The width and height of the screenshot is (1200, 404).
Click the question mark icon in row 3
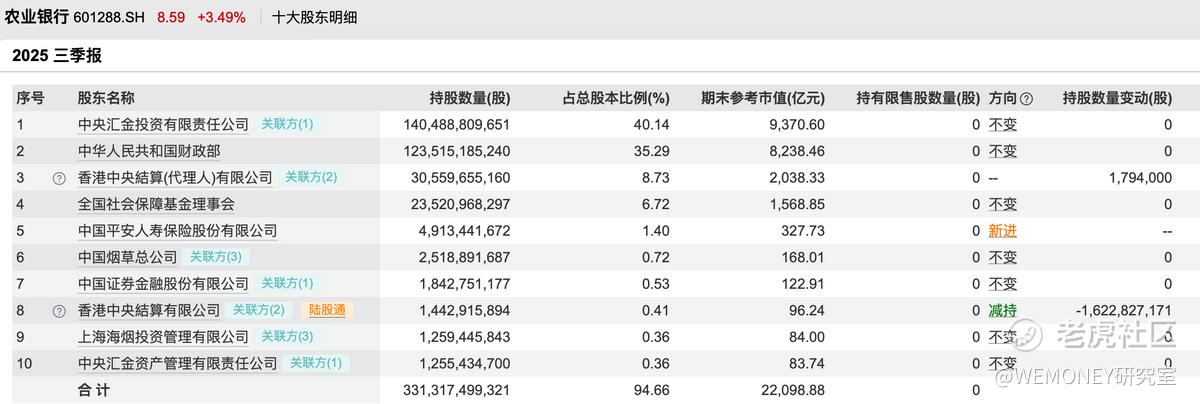coord(59,178)
